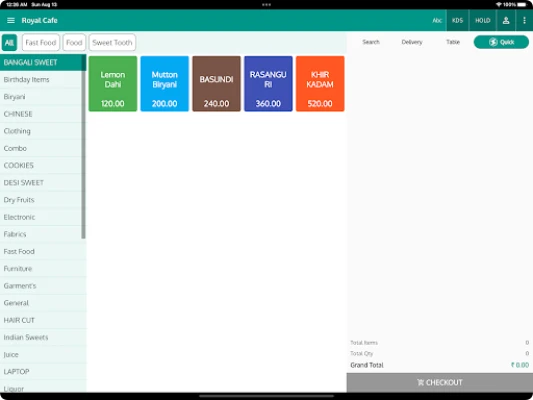Open the user profile icon in header

[x=505, y=20]
